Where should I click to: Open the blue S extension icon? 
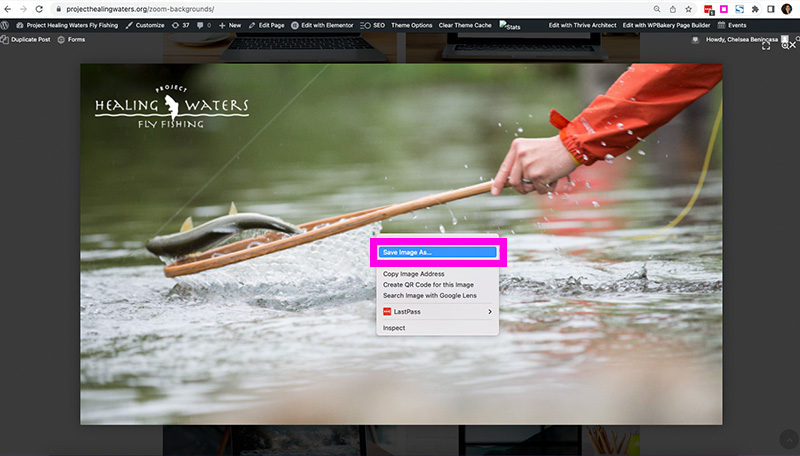tap(739, 9)
